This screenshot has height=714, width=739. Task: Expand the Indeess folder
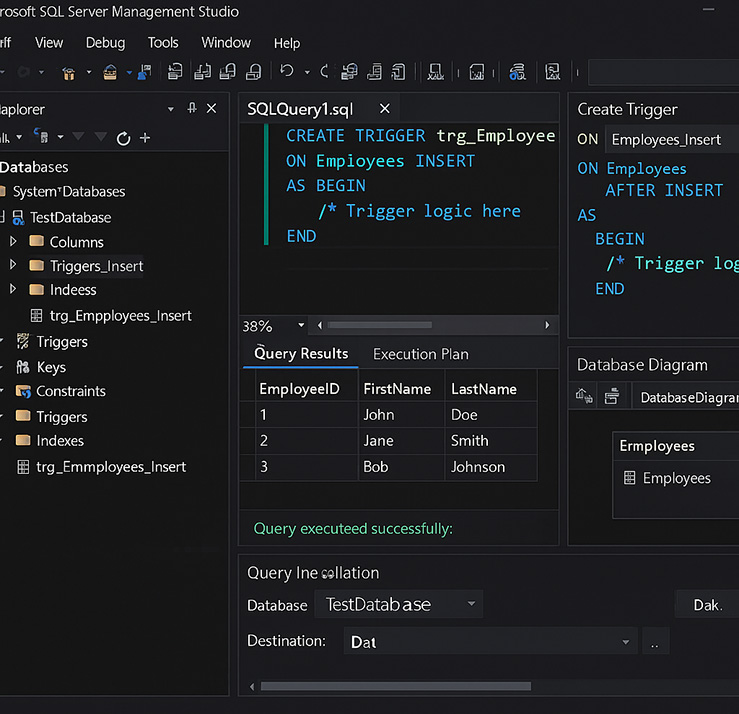[x=13, y=289]
